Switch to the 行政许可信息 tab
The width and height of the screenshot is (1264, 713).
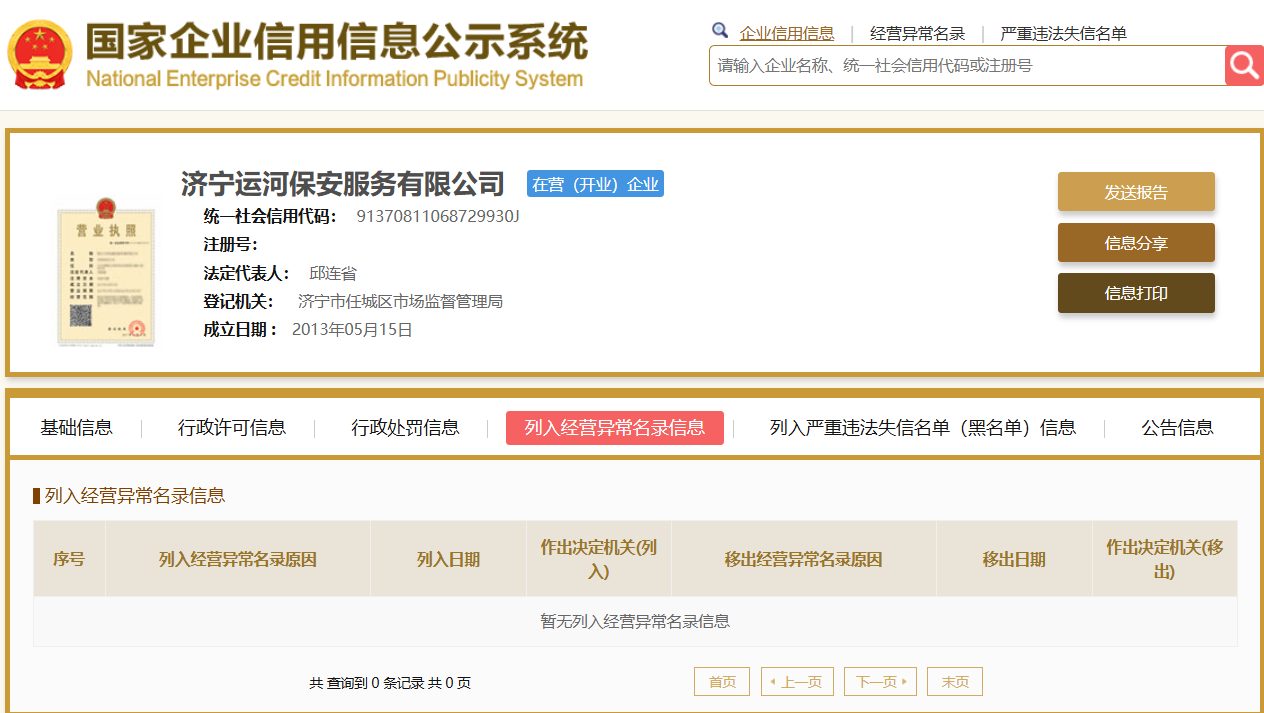tap(232, 428)
